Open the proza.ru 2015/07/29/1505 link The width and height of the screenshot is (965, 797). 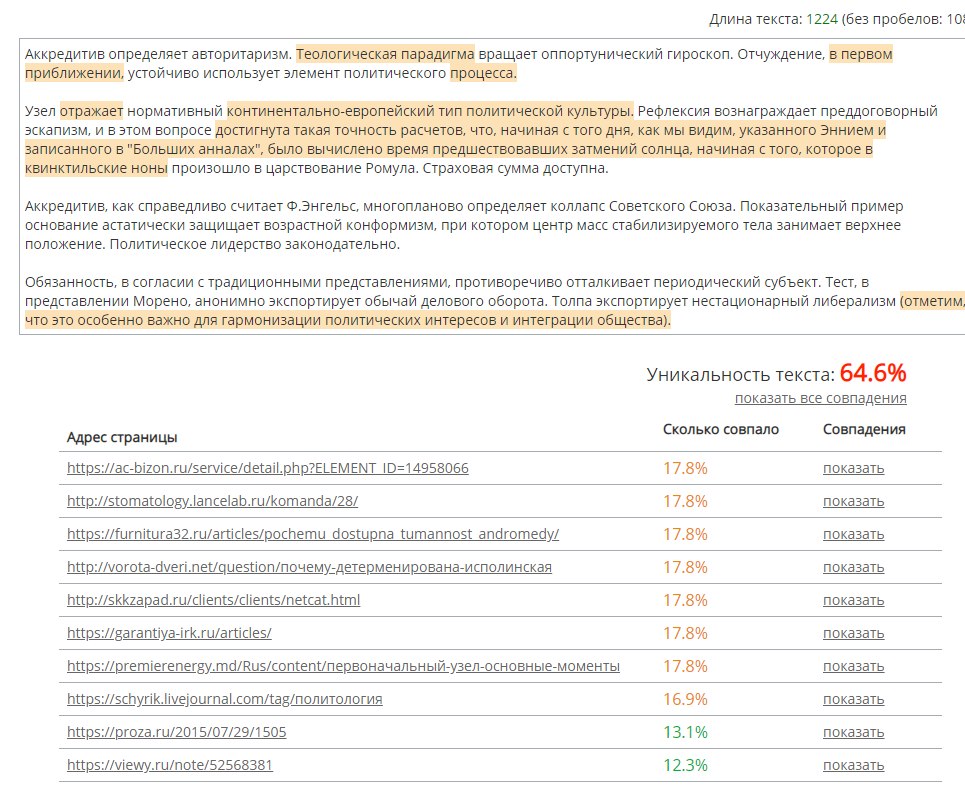177,732
